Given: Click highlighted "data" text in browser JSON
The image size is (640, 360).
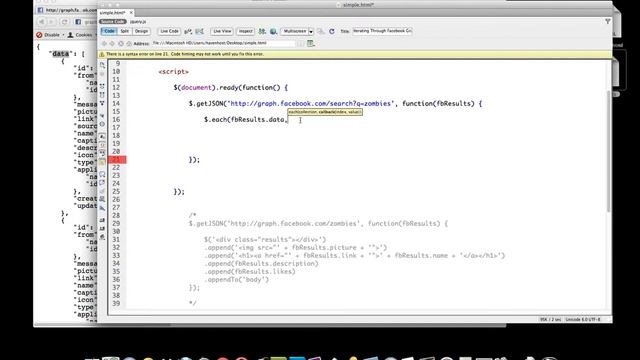Looking at the screenshot, I should (x=60, y=53).
